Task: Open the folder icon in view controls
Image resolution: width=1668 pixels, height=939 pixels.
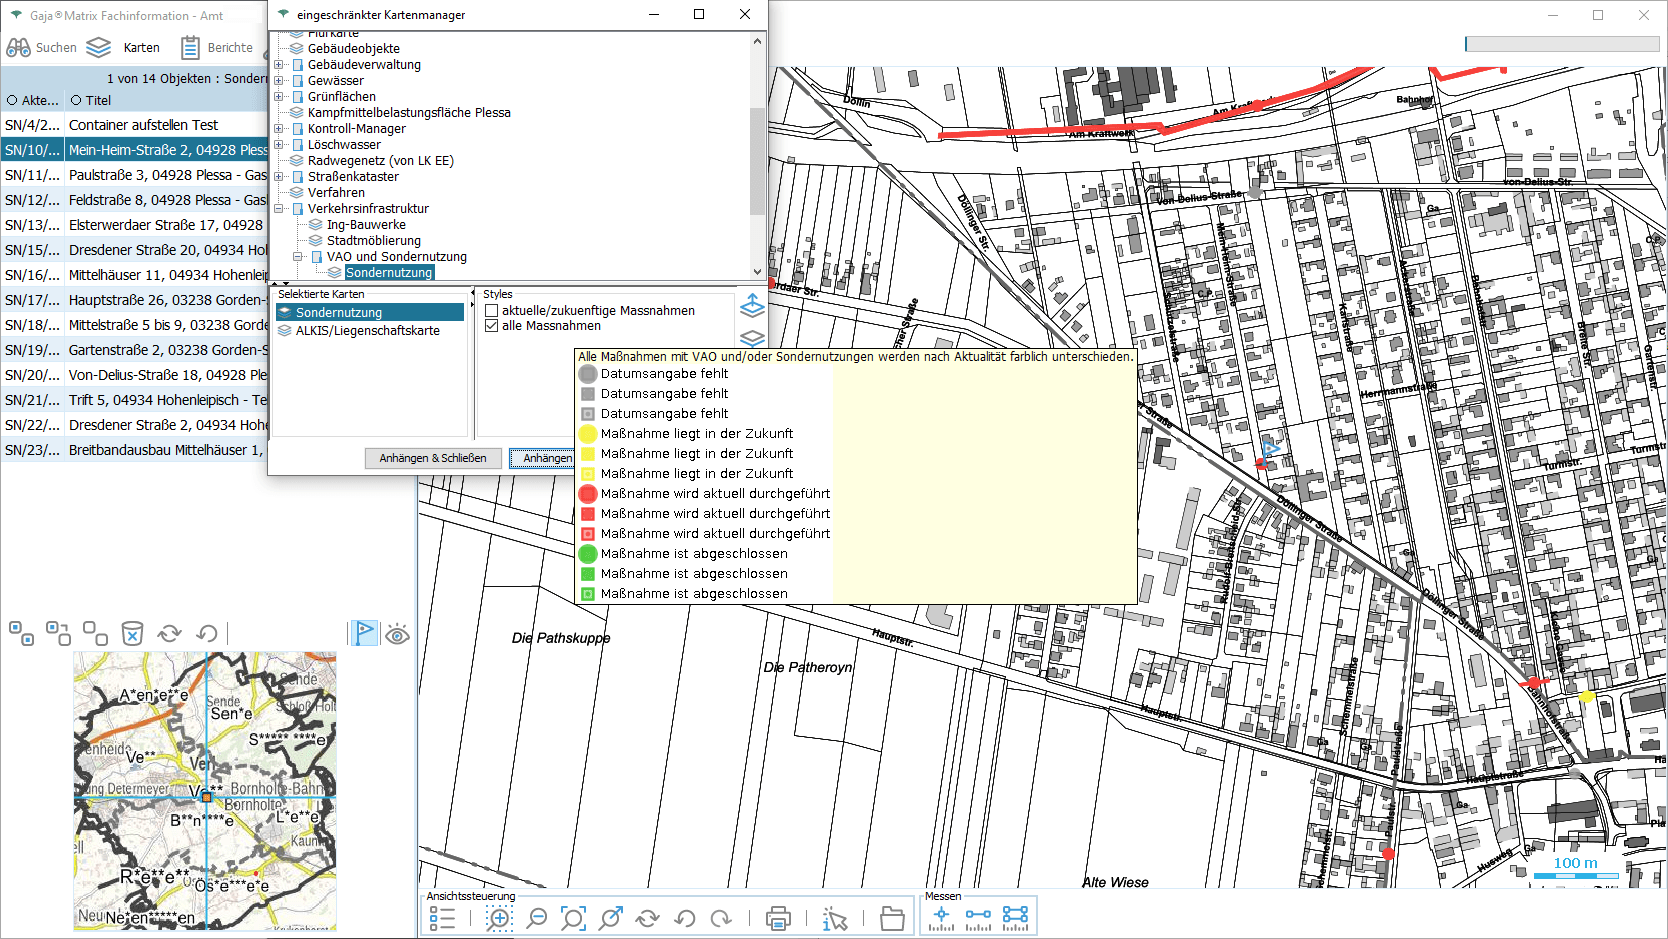Action: pyautogui.click(x=892, y=918)
